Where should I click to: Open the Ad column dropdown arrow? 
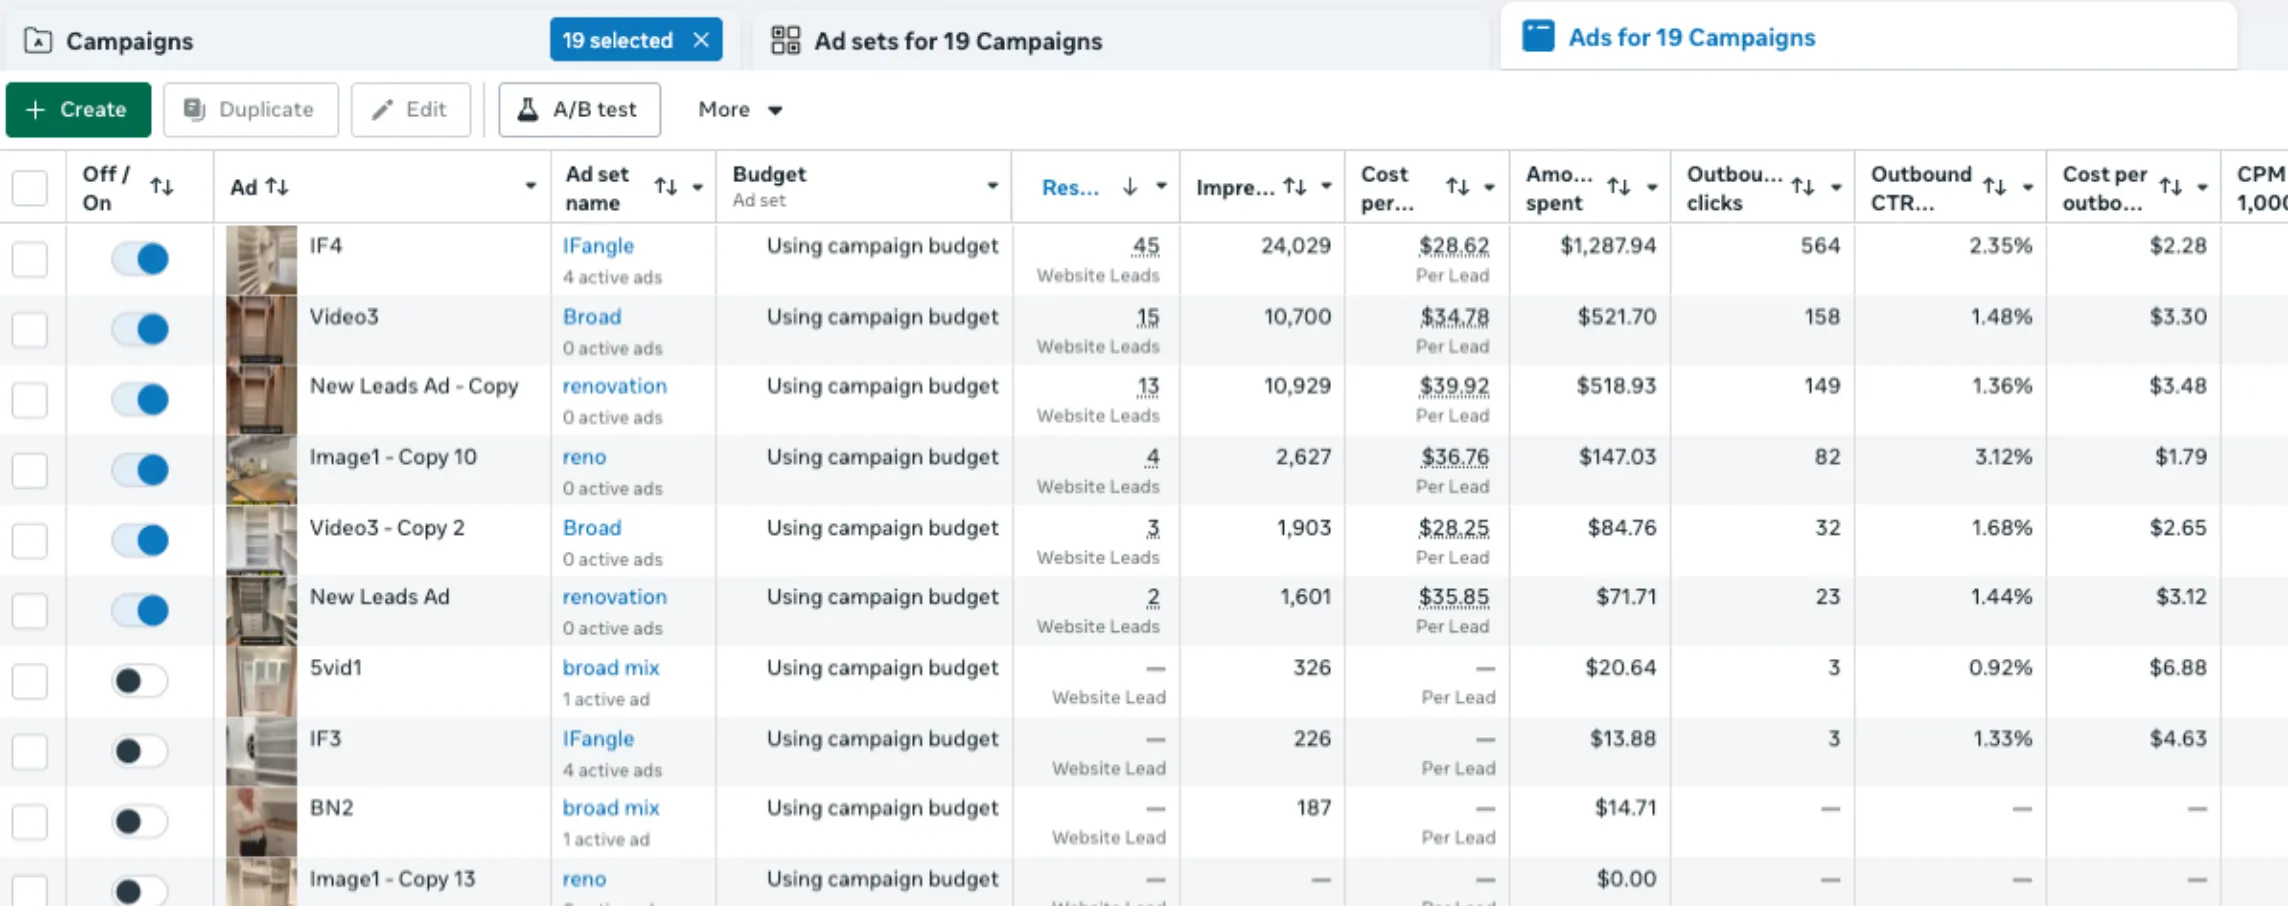click(x=531, y=186)
